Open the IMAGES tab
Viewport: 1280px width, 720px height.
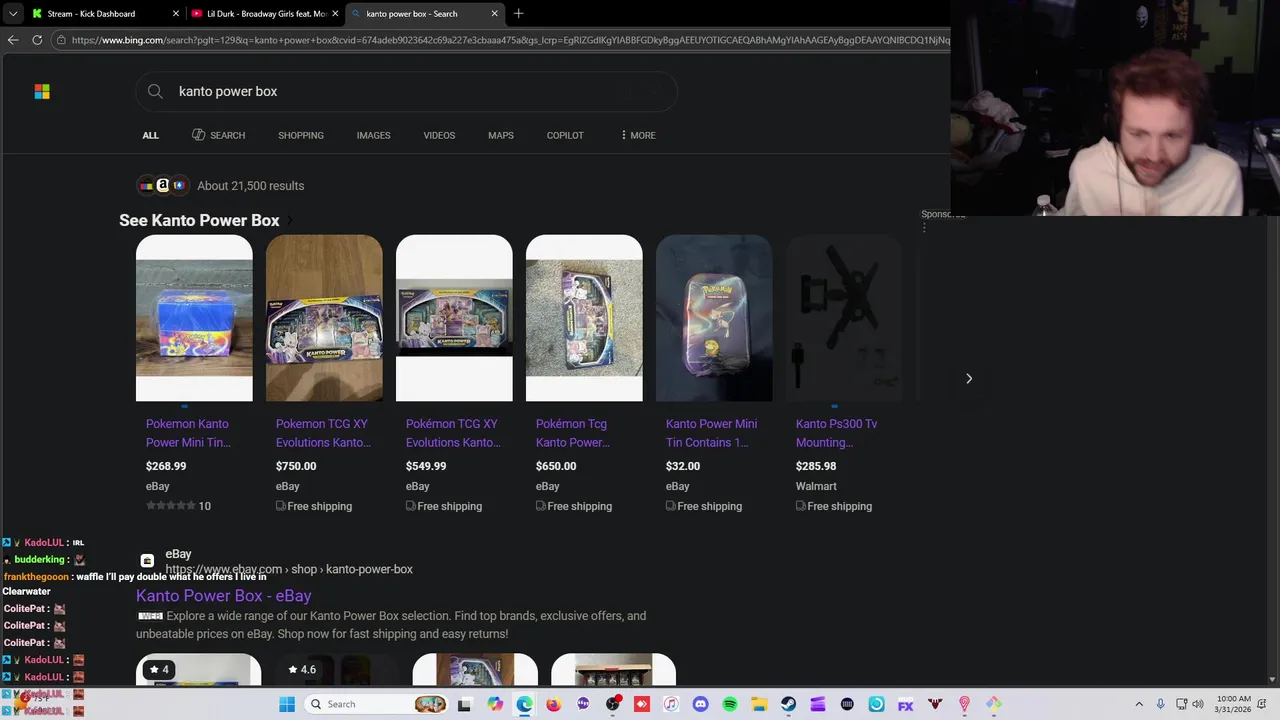pos(373,135)
